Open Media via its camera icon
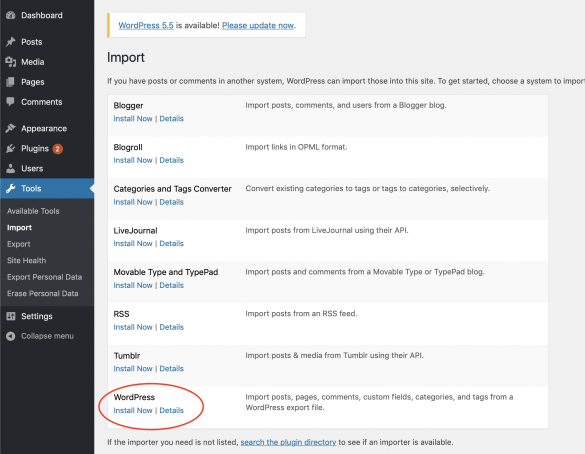Image resolution: width=585 pixels, height=454 pixels. (x=11, y=62)
